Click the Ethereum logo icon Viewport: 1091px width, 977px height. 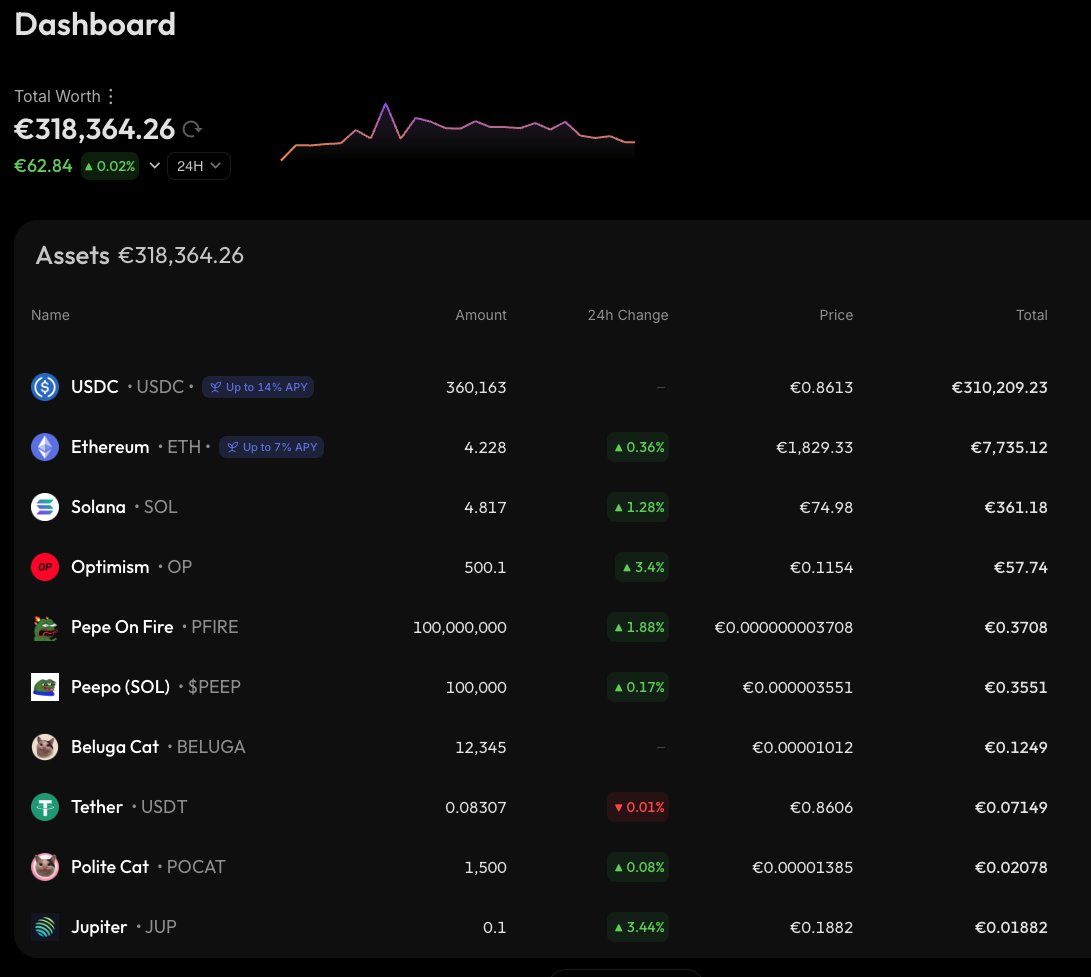tap(45, 447)
